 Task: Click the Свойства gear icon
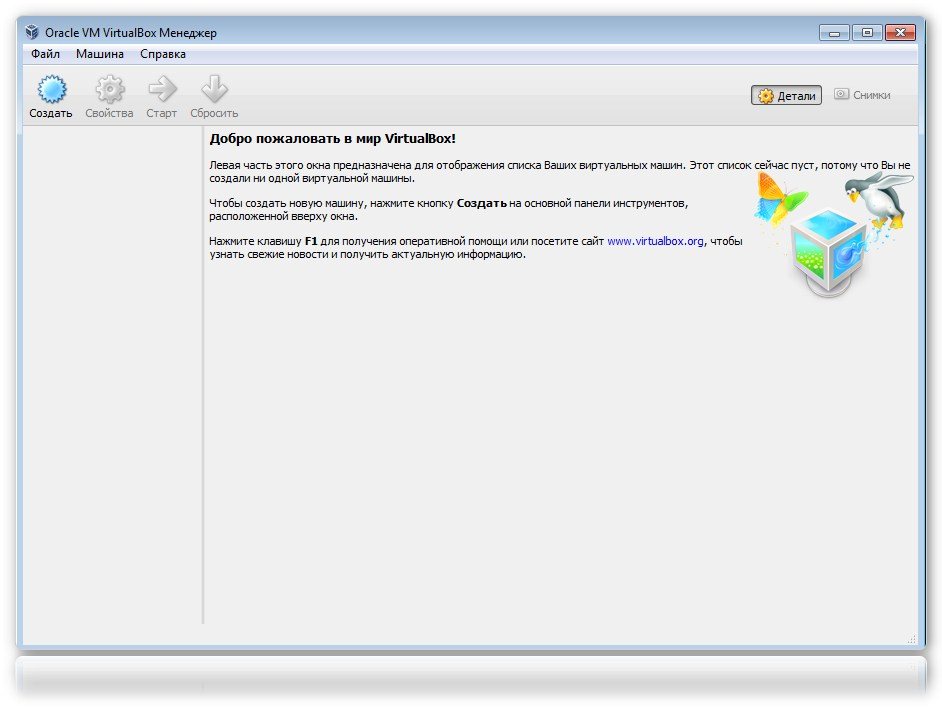click(x=109, y=91)
